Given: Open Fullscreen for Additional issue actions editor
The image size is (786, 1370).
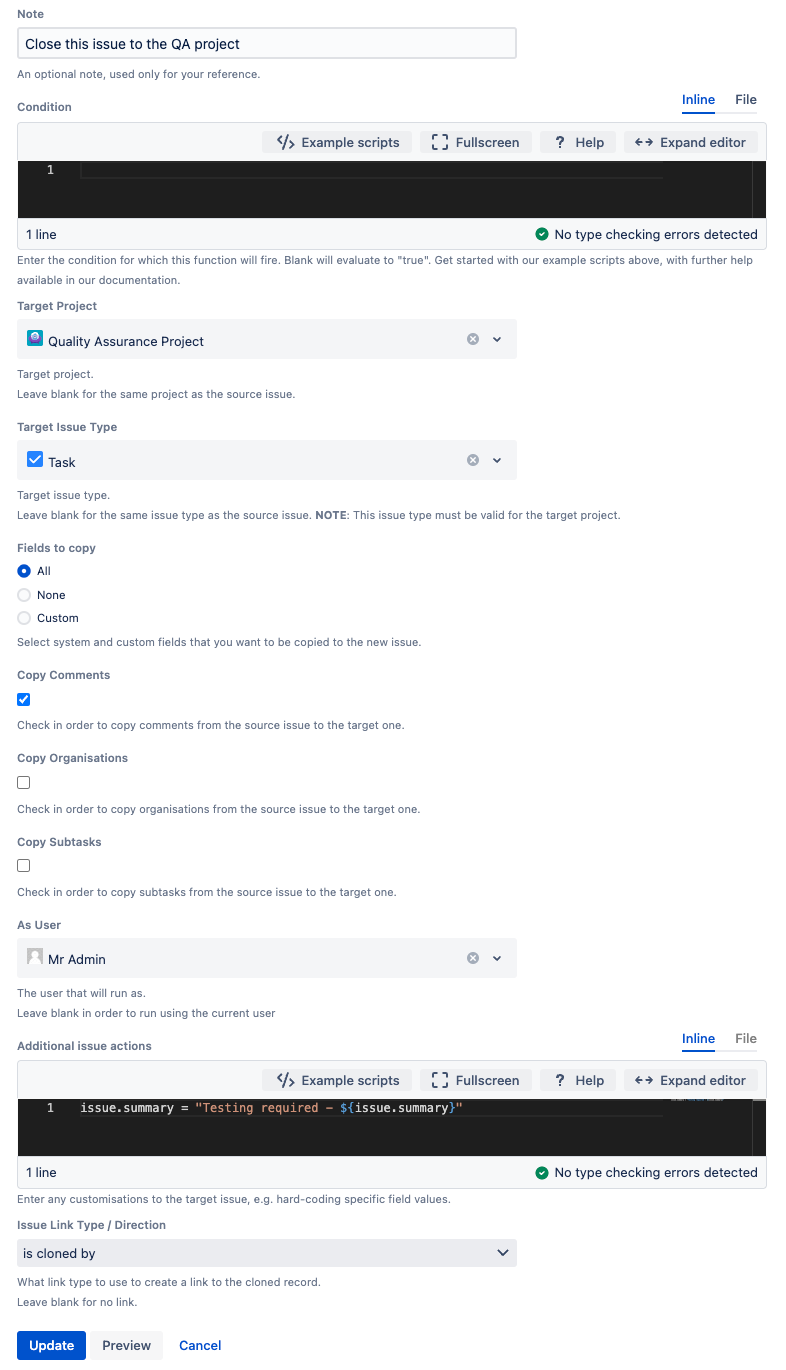Looking at the screenshot, I should tap(475, 1080).
